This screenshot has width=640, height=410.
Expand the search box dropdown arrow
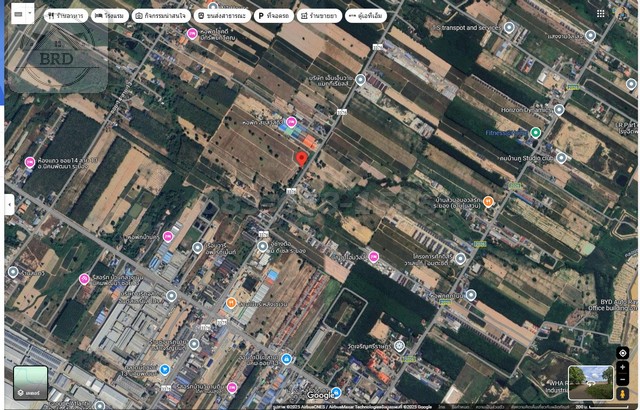tap(31, 15)
